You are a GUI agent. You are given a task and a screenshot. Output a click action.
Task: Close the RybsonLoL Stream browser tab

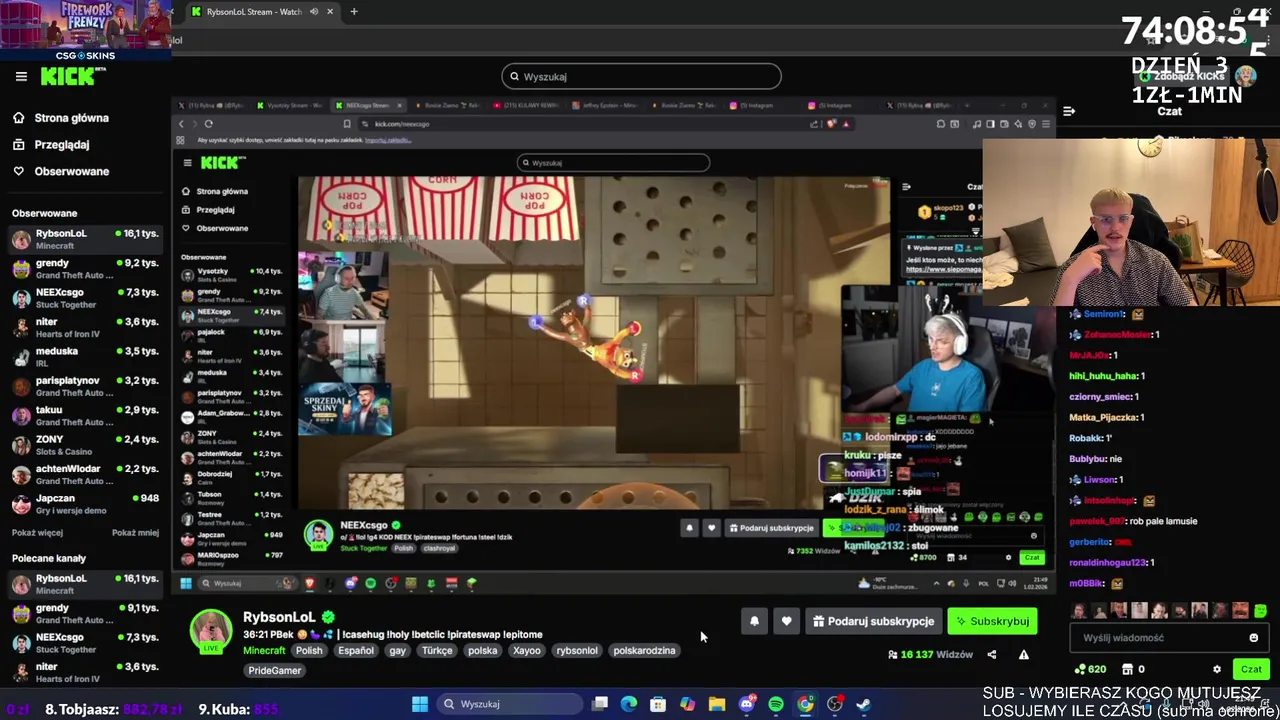point(330,12)
